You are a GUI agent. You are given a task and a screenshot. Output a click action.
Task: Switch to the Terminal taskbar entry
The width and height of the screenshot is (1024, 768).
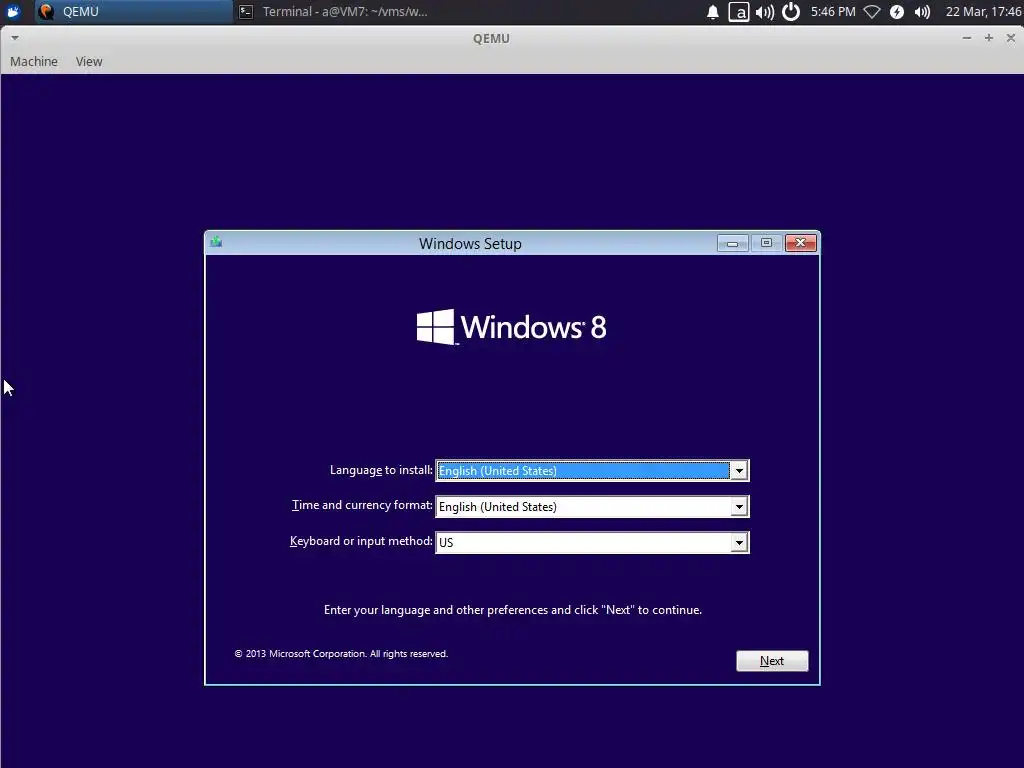point(333,11)
